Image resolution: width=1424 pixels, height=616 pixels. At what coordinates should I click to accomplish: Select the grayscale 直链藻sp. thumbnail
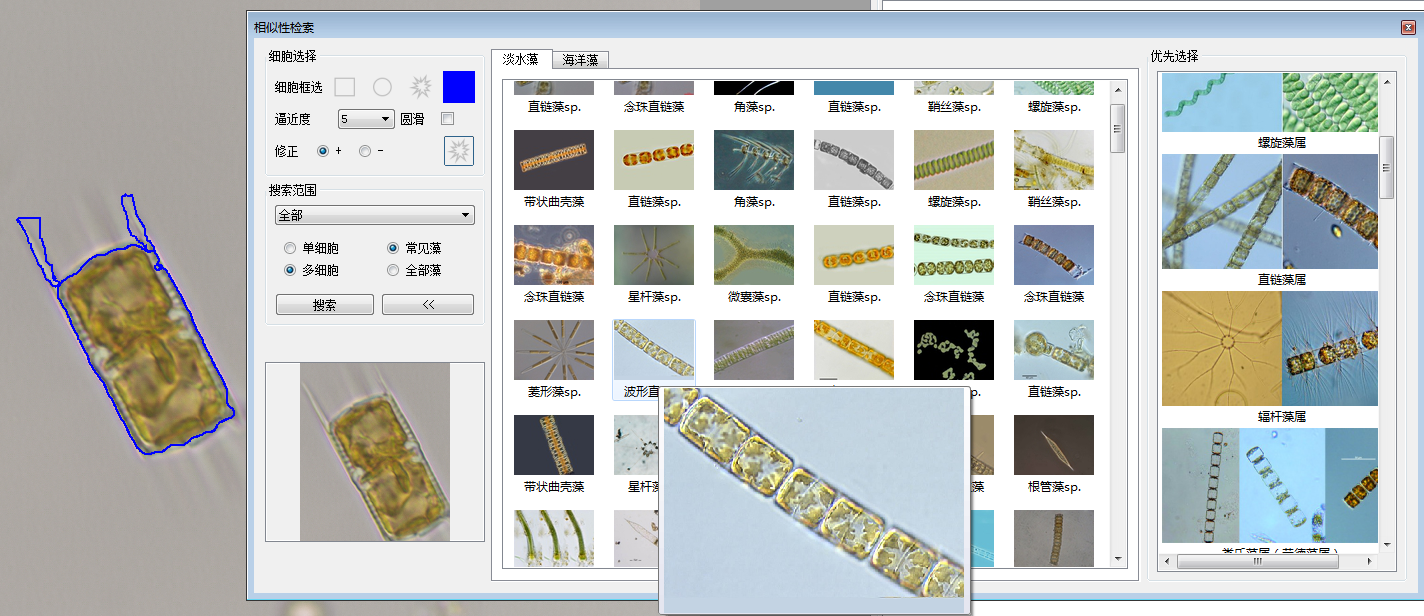click(854, 160)
